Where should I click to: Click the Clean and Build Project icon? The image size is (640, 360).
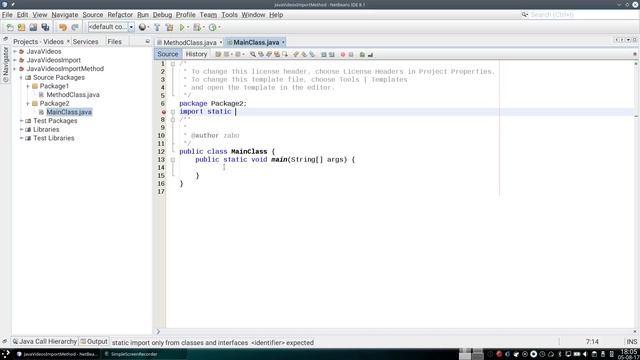169,27
